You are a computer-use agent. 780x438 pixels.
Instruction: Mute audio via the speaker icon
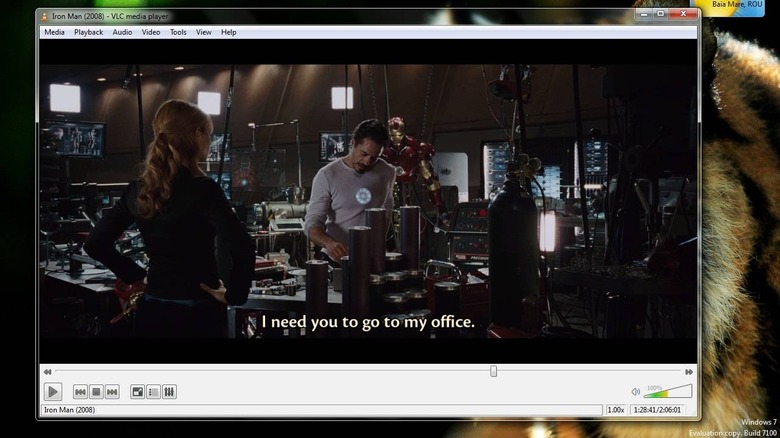click(x=635, y=392)
